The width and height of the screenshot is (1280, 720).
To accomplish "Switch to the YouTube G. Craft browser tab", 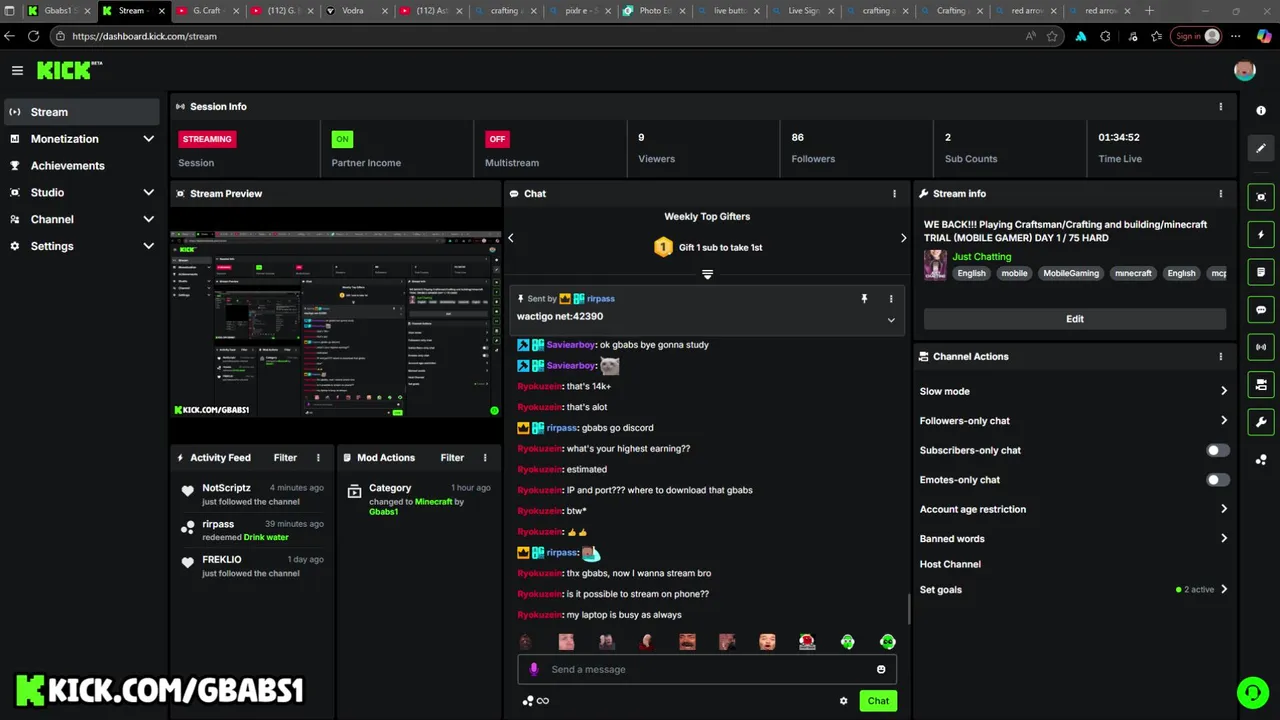I will click(x=208, y=11).
